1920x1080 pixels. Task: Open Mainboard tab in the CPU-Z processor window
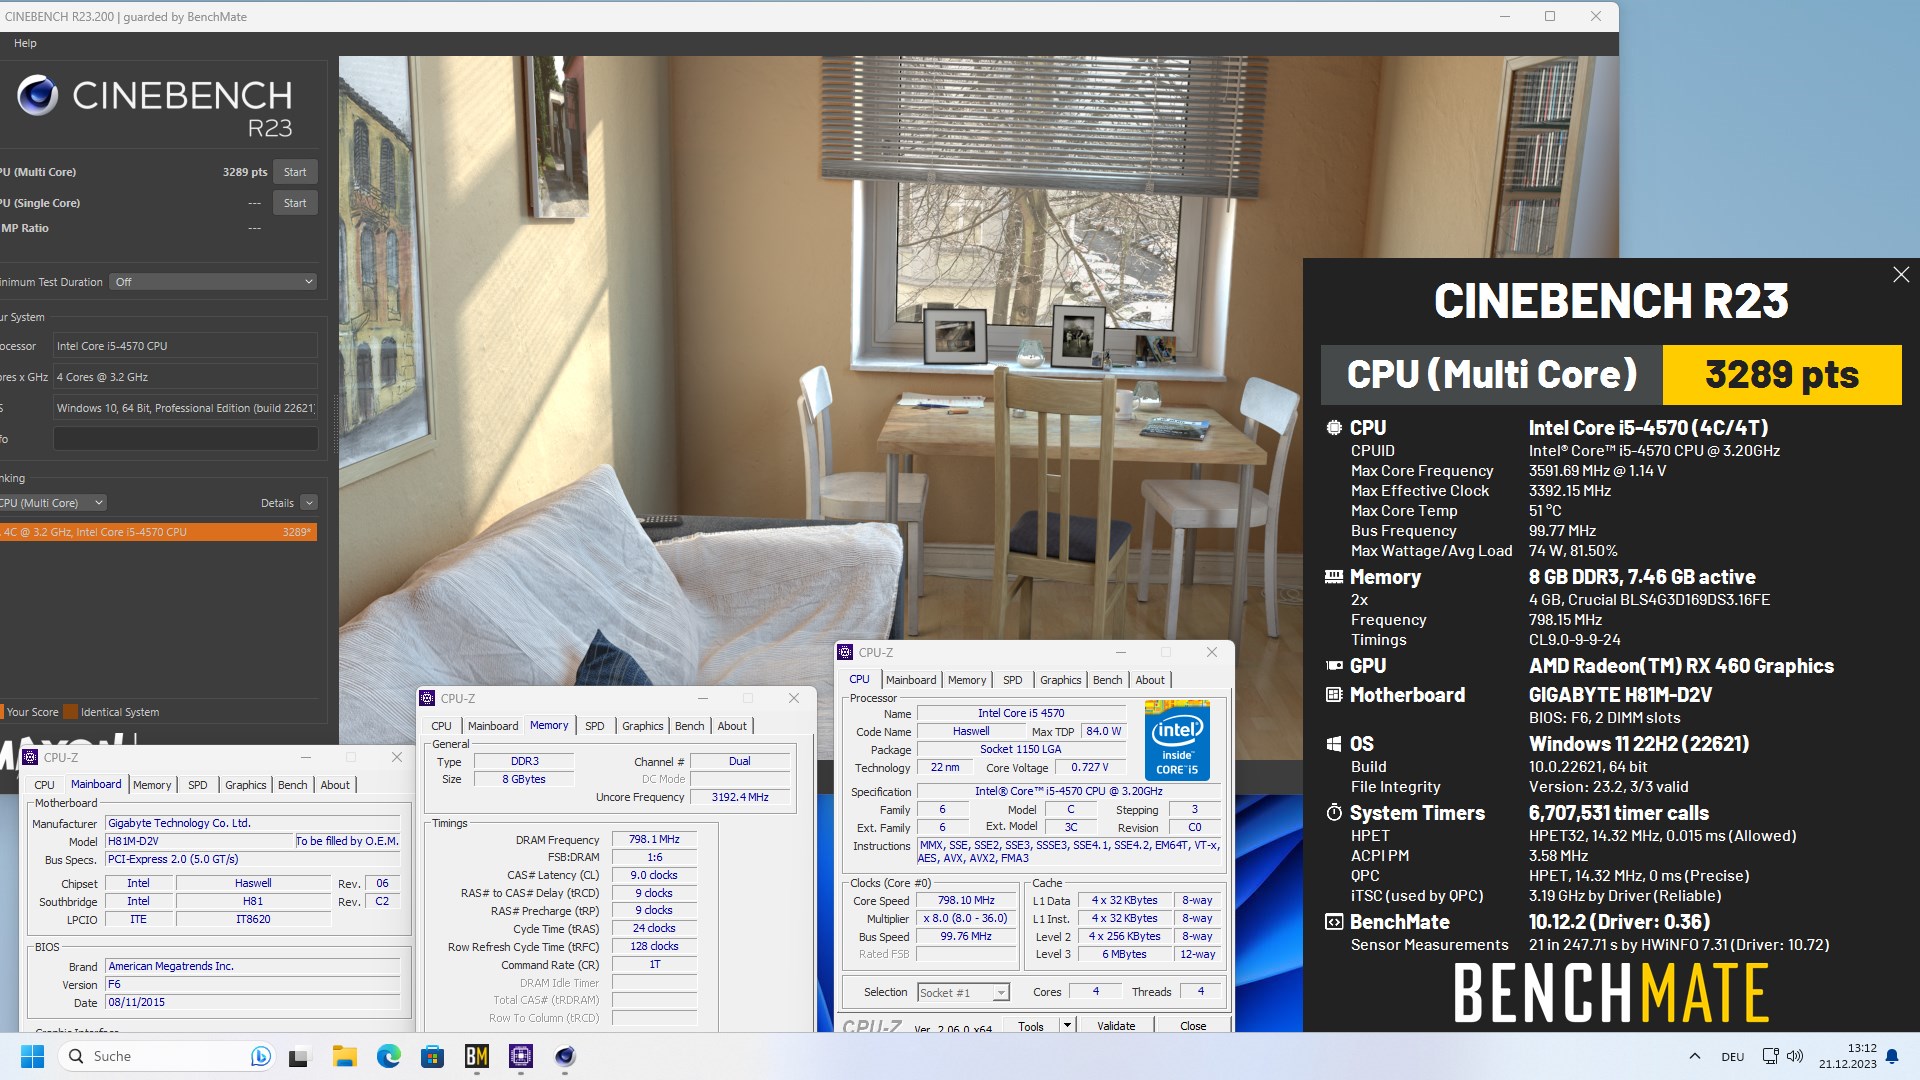coord(911,680)
